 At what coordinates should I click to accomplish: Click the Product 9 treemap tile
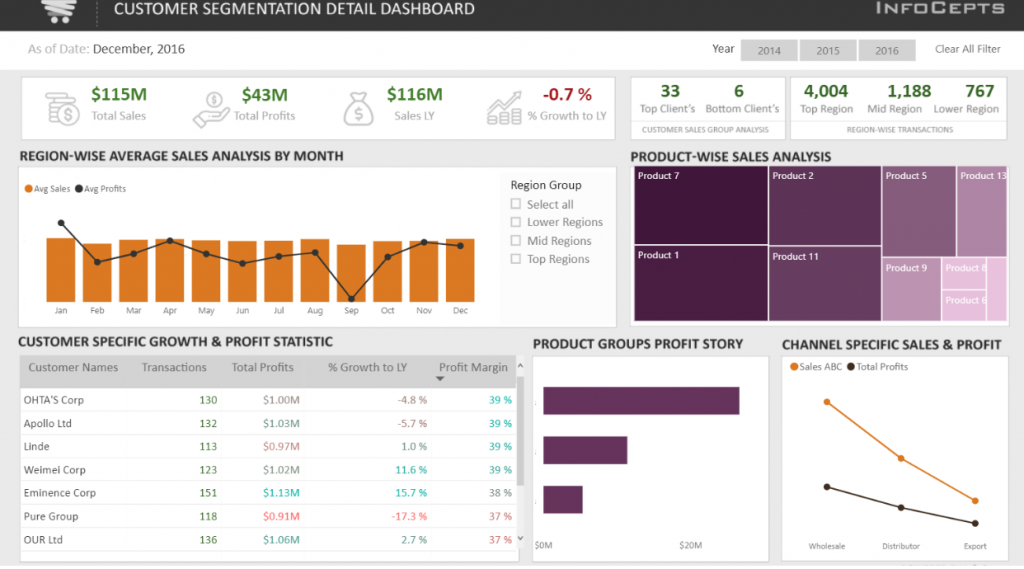912,289
